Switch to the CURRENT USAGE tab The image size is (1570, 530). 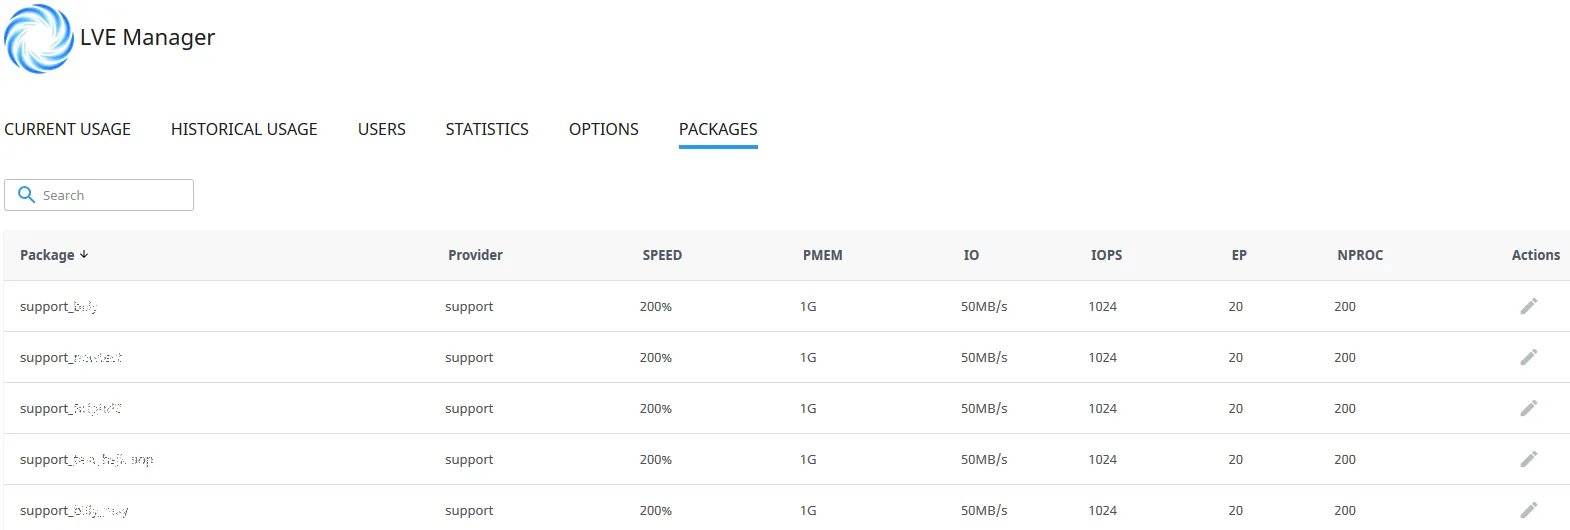coord(67,129)
